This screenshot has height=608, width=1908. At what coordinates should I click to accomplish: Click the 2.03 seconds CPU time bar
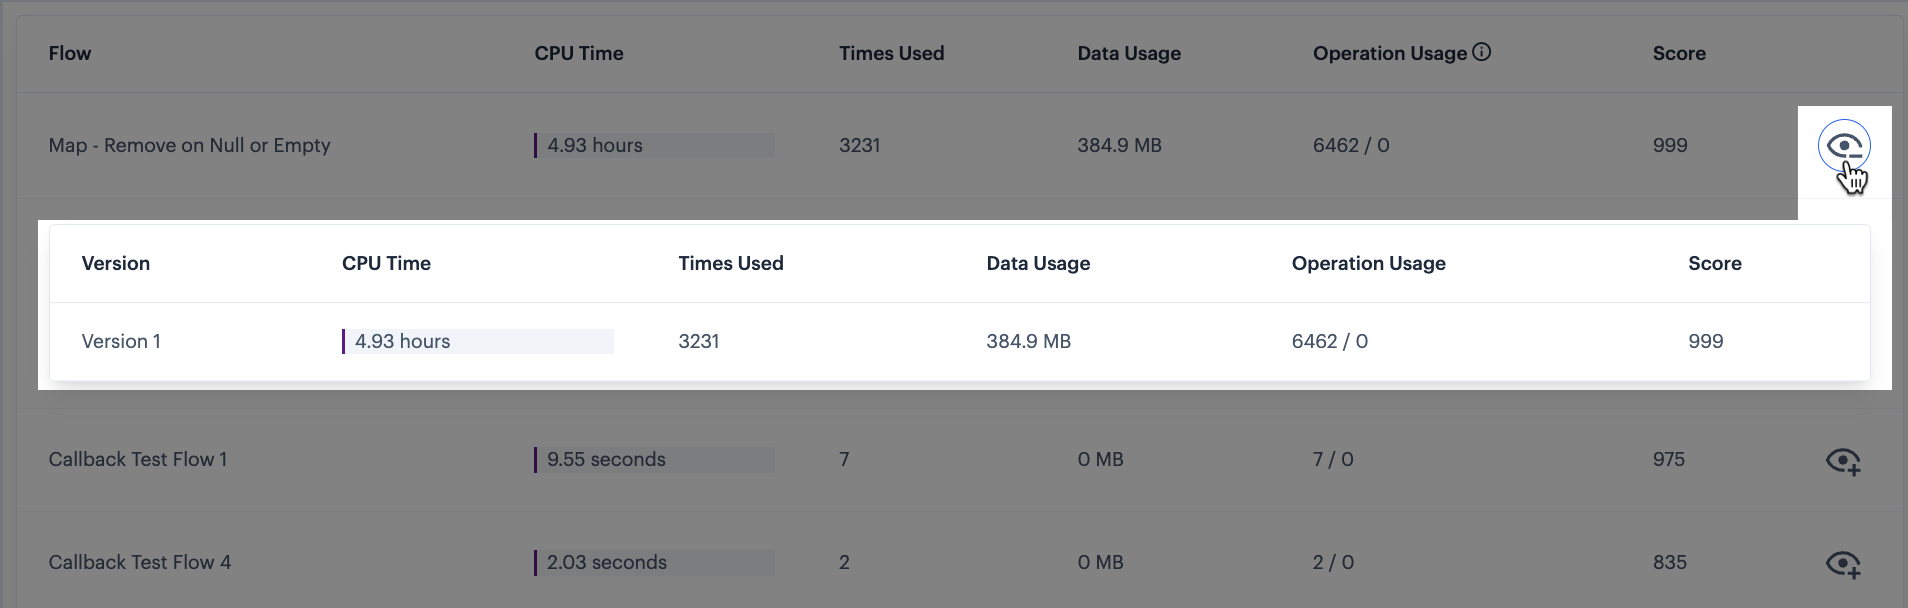654,563
